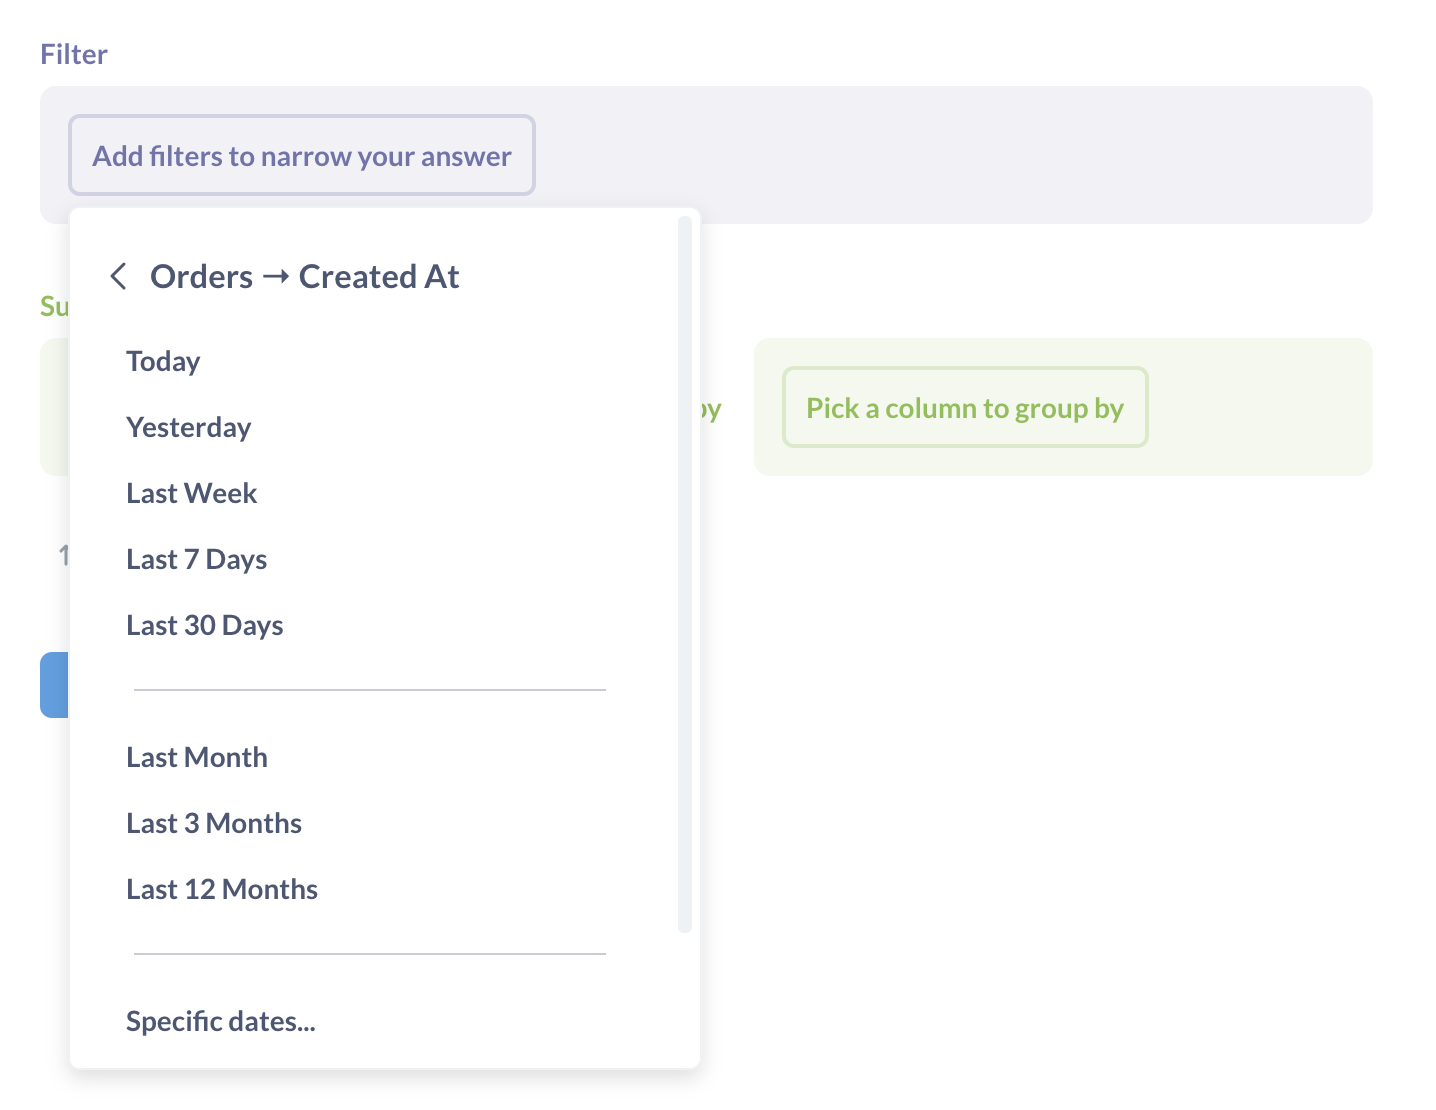Pick the Last Week option
The height and width of the screenshot is (1110, 1436).
(191, 493)
